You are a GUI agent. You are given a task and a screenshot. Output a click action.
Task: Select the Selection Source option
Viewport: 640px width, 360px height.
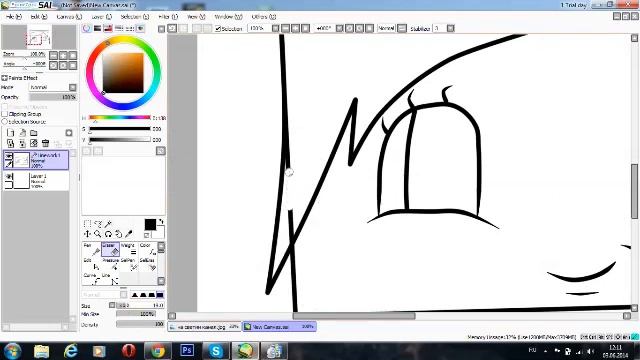click(5, 122)
